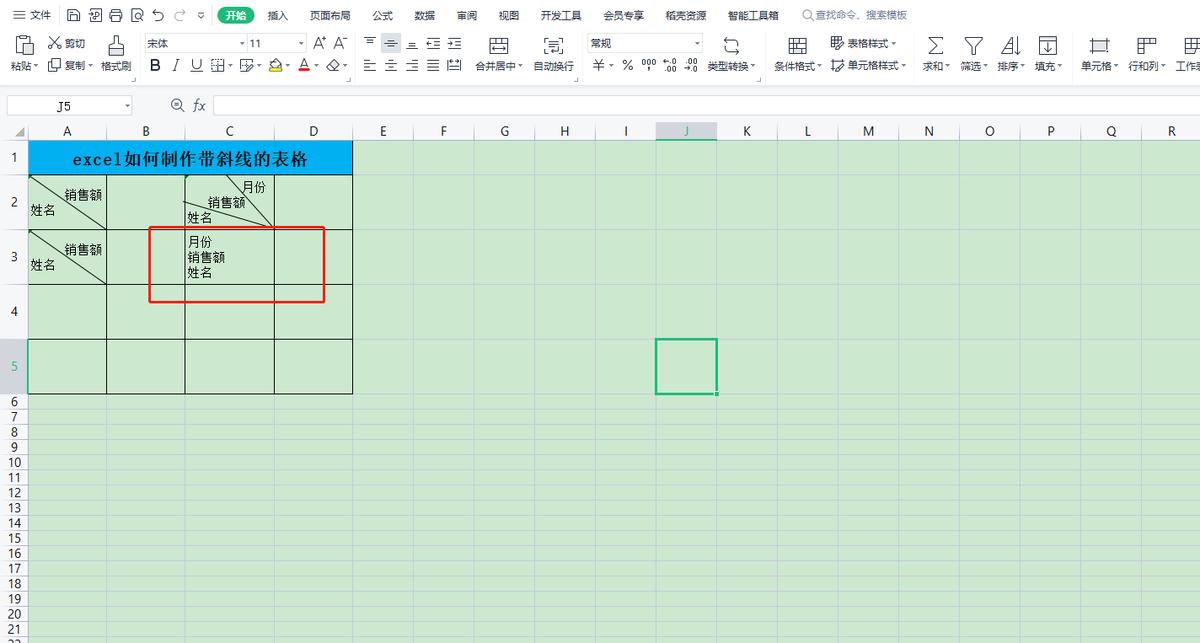Screen dimensions: 1200x643
Task: Toggle Underline formatting
Action: [196, 65]
